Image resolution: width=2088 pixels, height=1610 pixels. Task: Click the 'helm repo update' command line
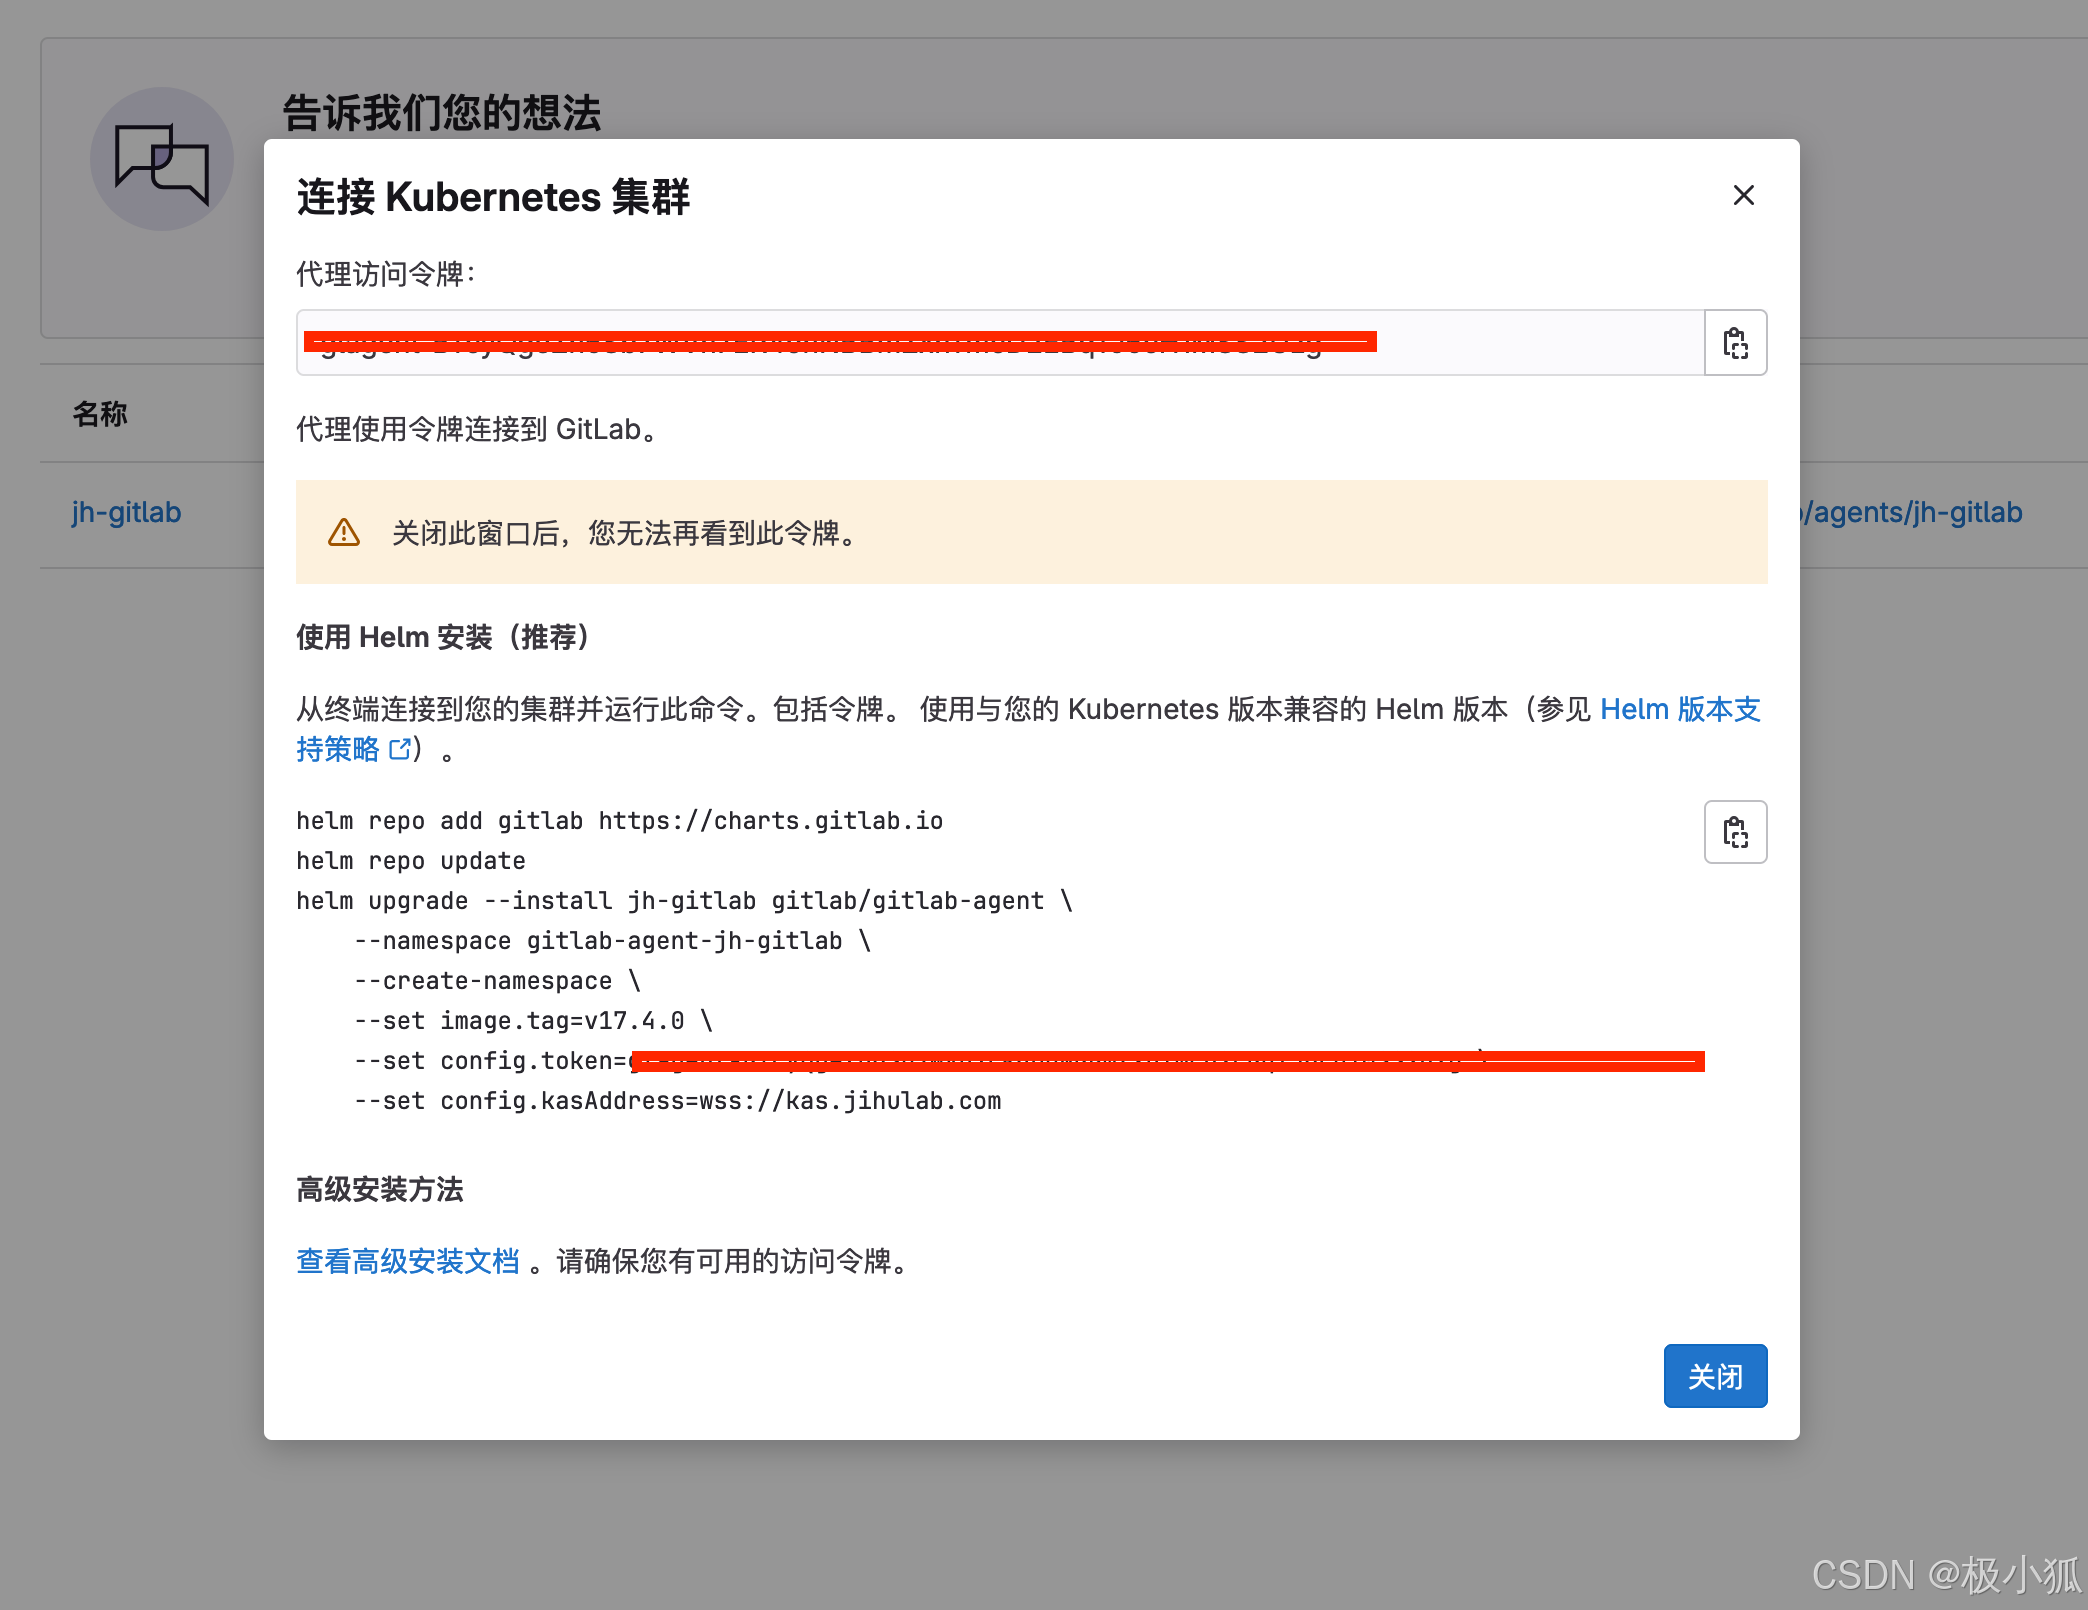[x=410, y=861]
